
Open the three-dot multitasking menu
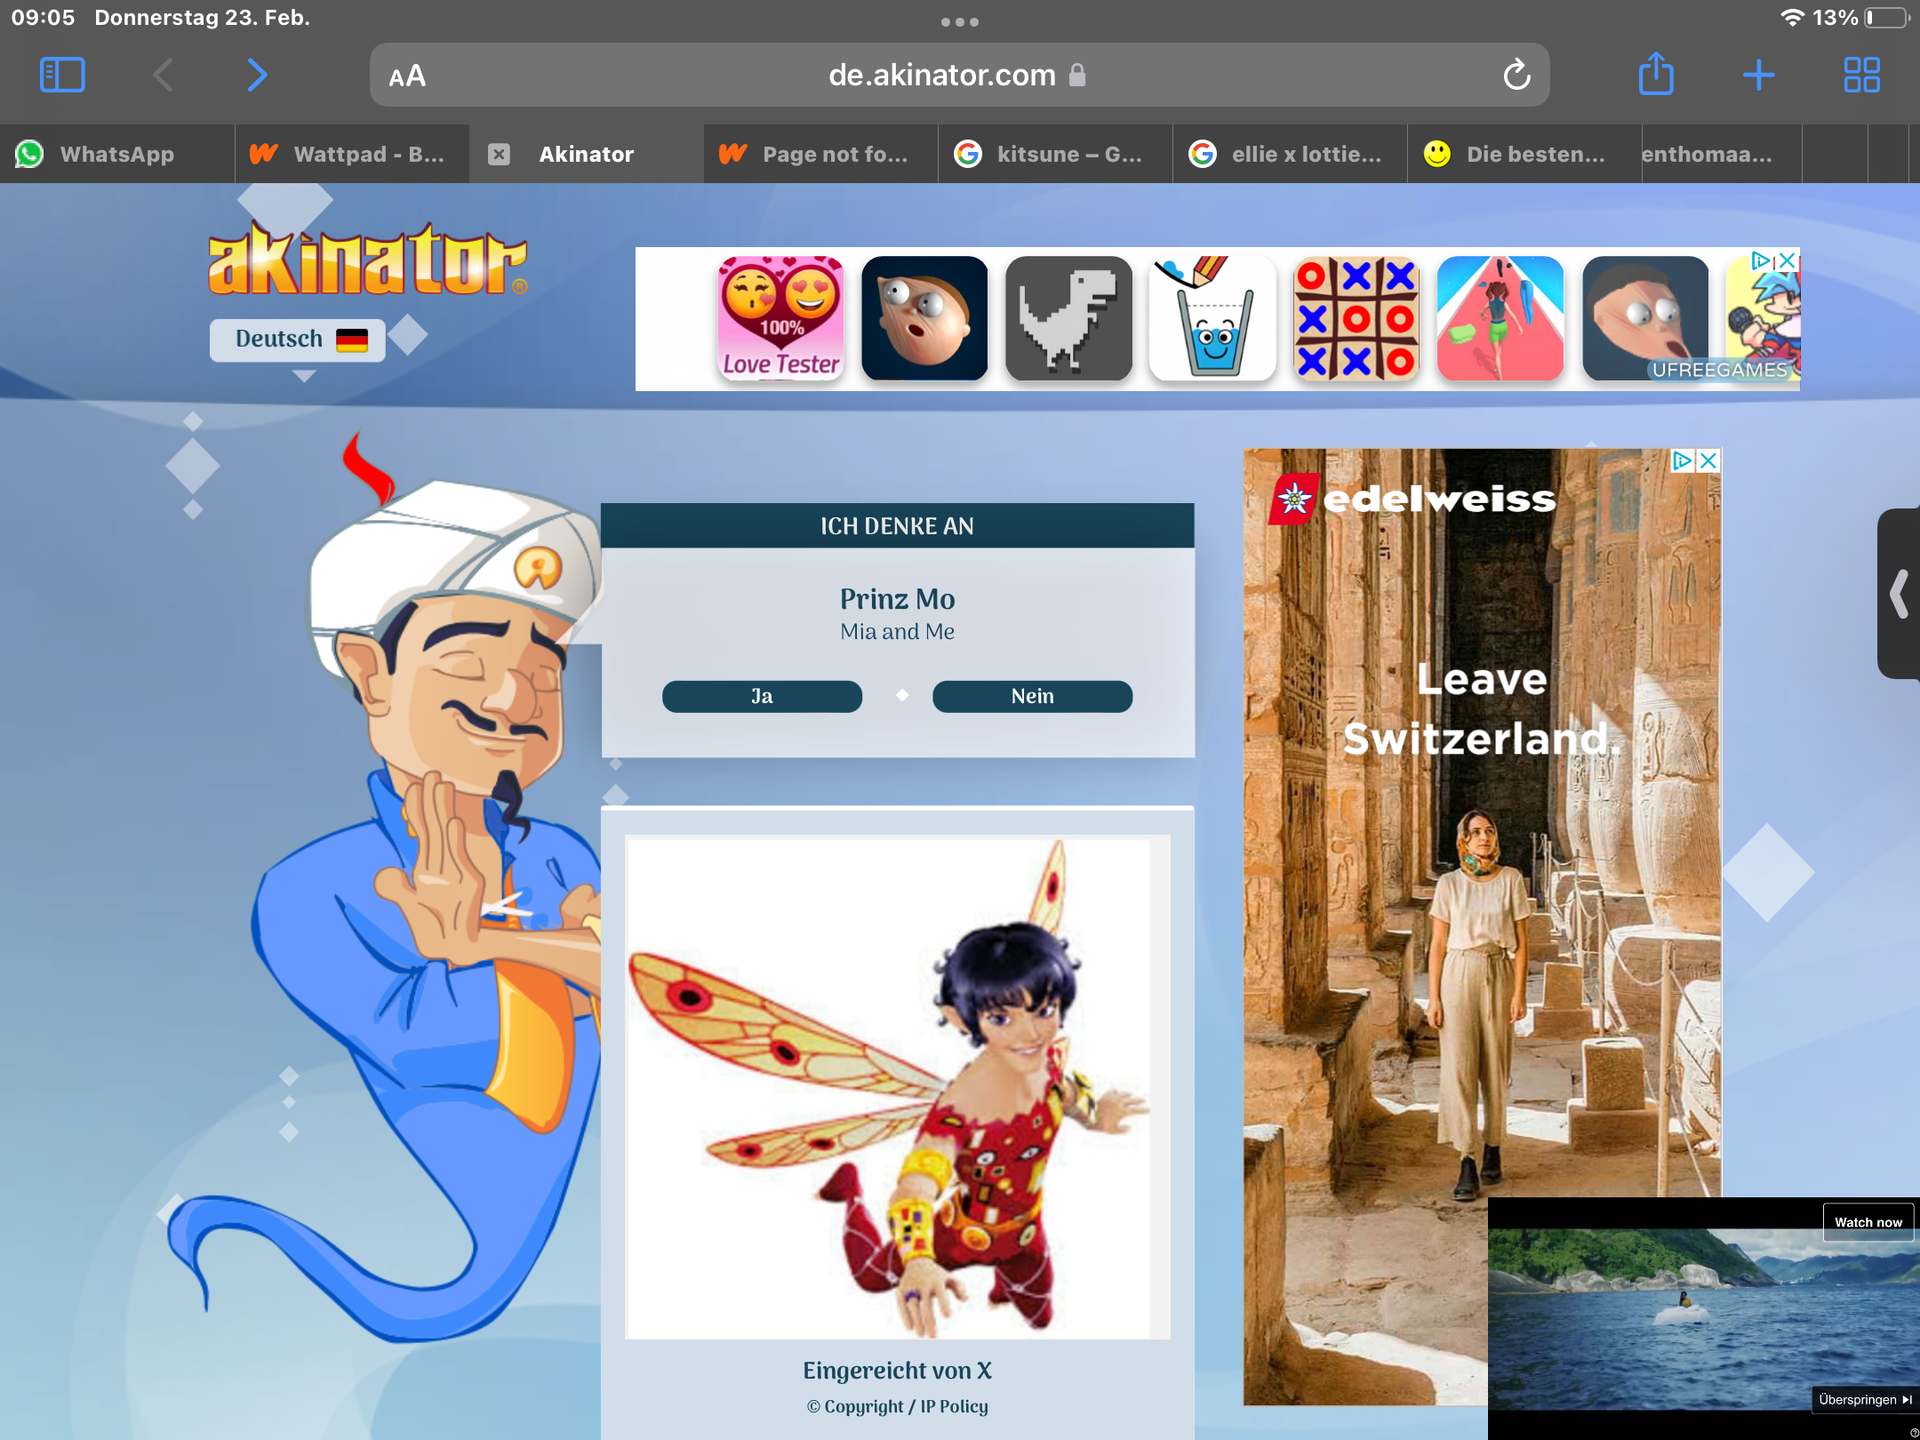click(959, 22)
